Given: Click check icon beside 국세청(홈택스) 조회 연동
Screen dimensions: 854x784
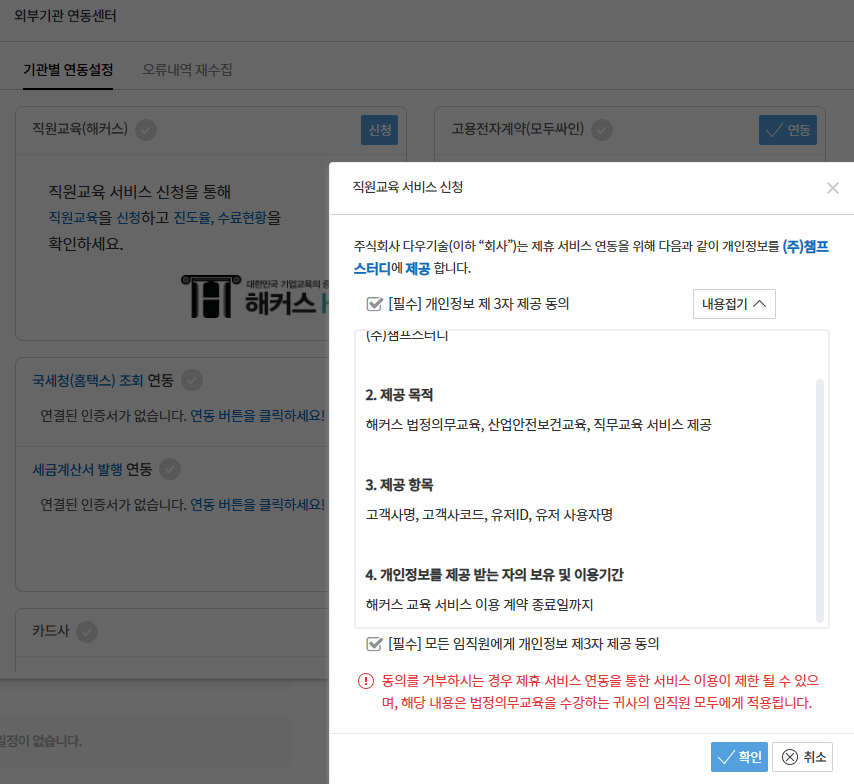Looking at the screenshot, I should tap(192, 380).
